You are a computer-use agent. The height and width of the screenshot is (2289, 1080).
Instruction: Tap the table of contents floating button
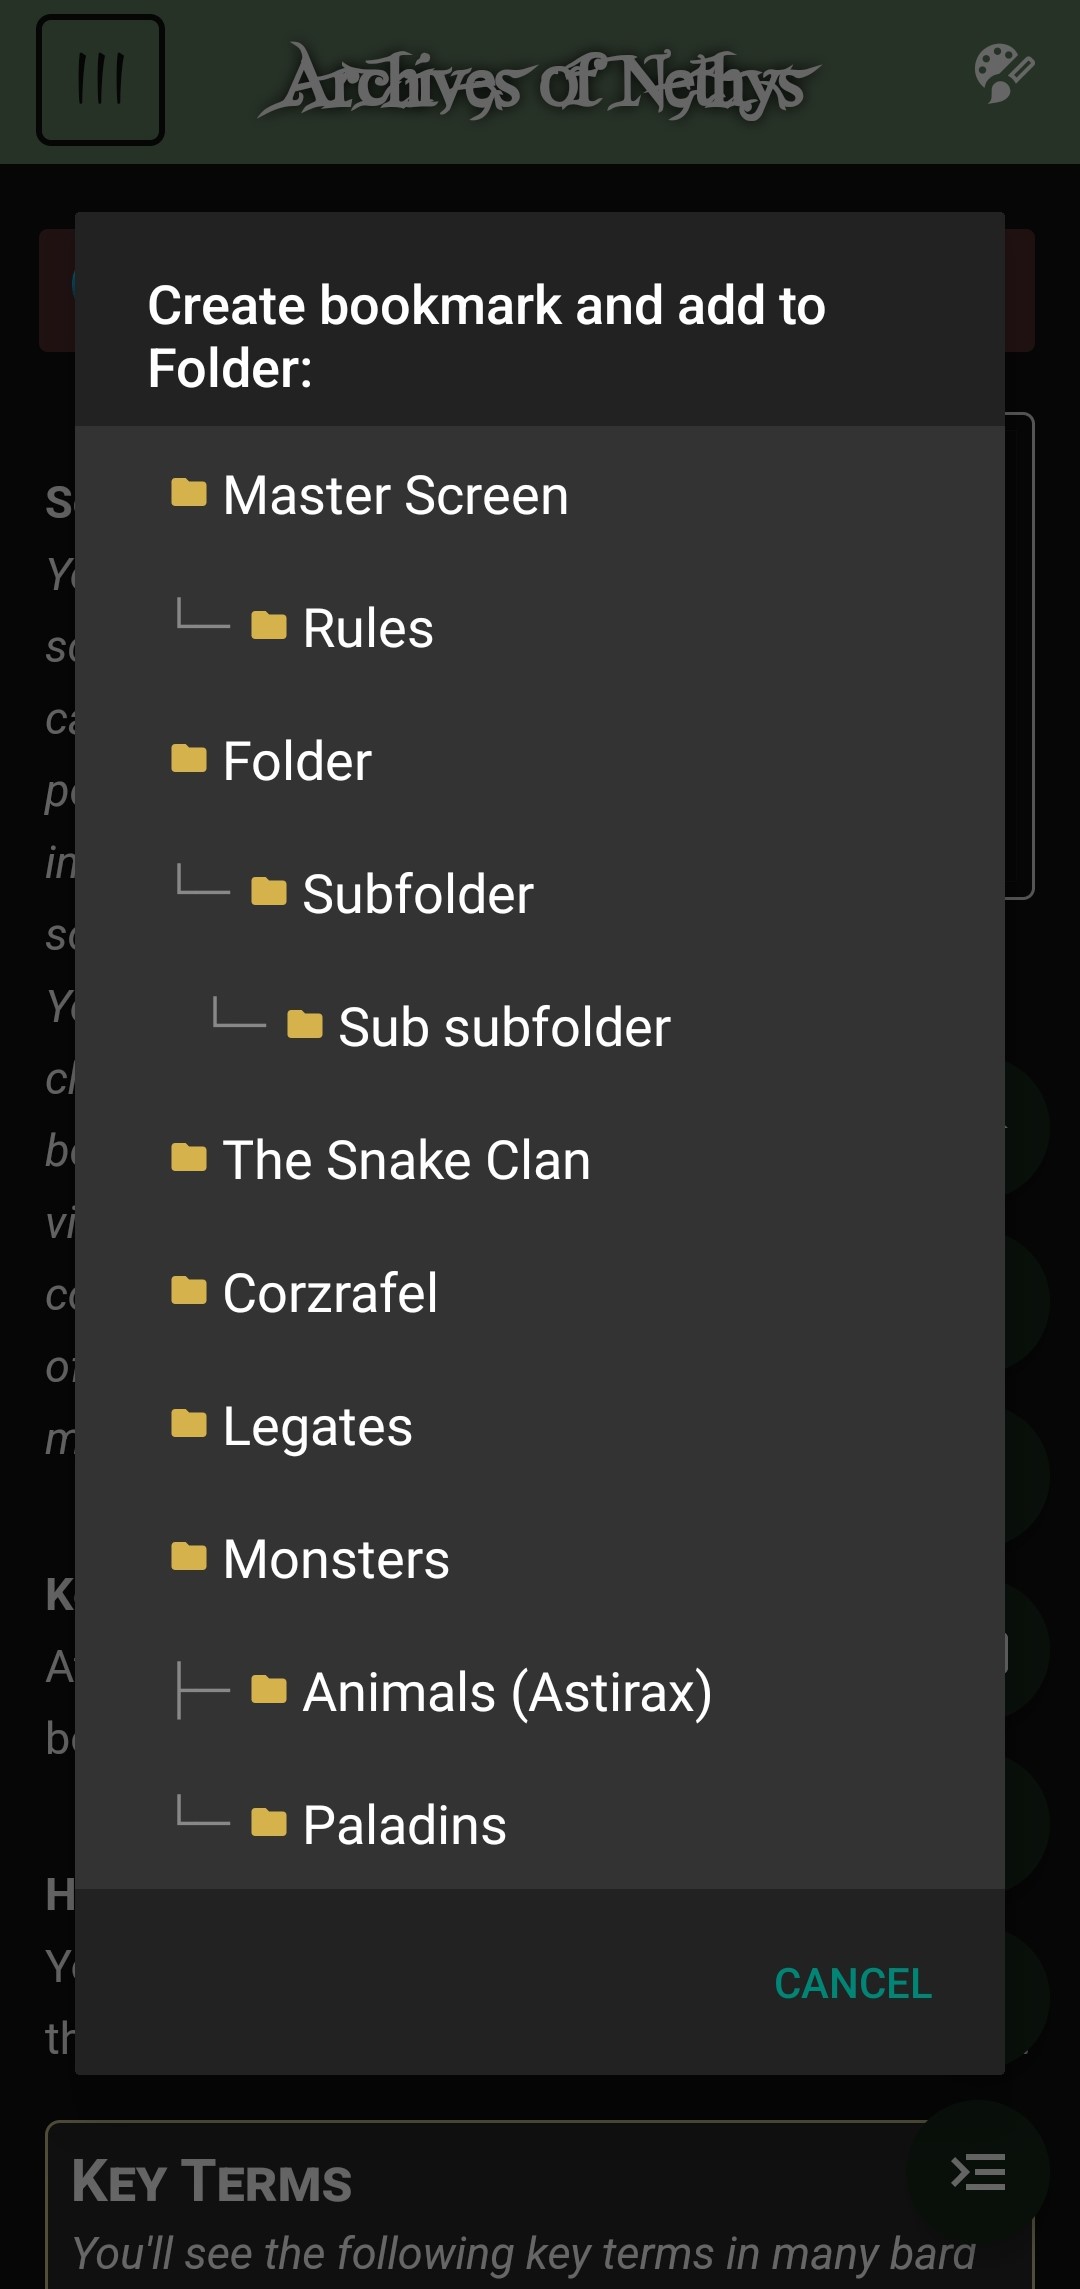[977, 2172]
